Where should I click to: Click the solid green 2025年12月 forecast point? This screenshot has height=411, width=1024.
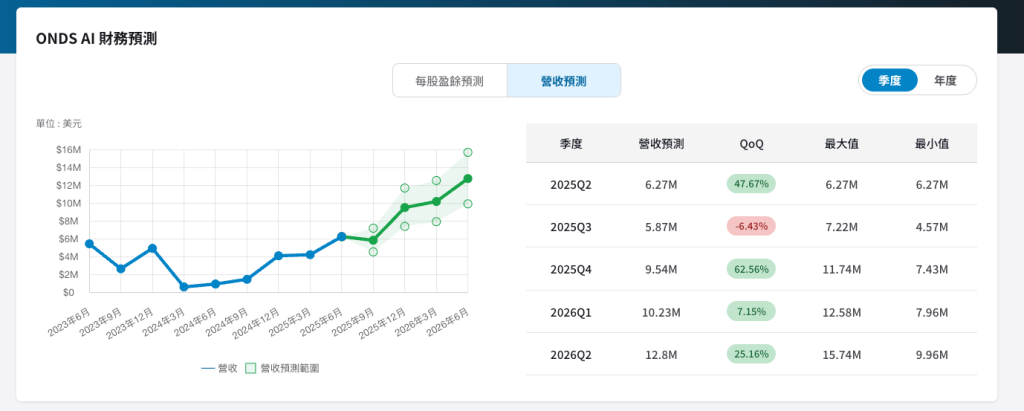click(405, 208)
